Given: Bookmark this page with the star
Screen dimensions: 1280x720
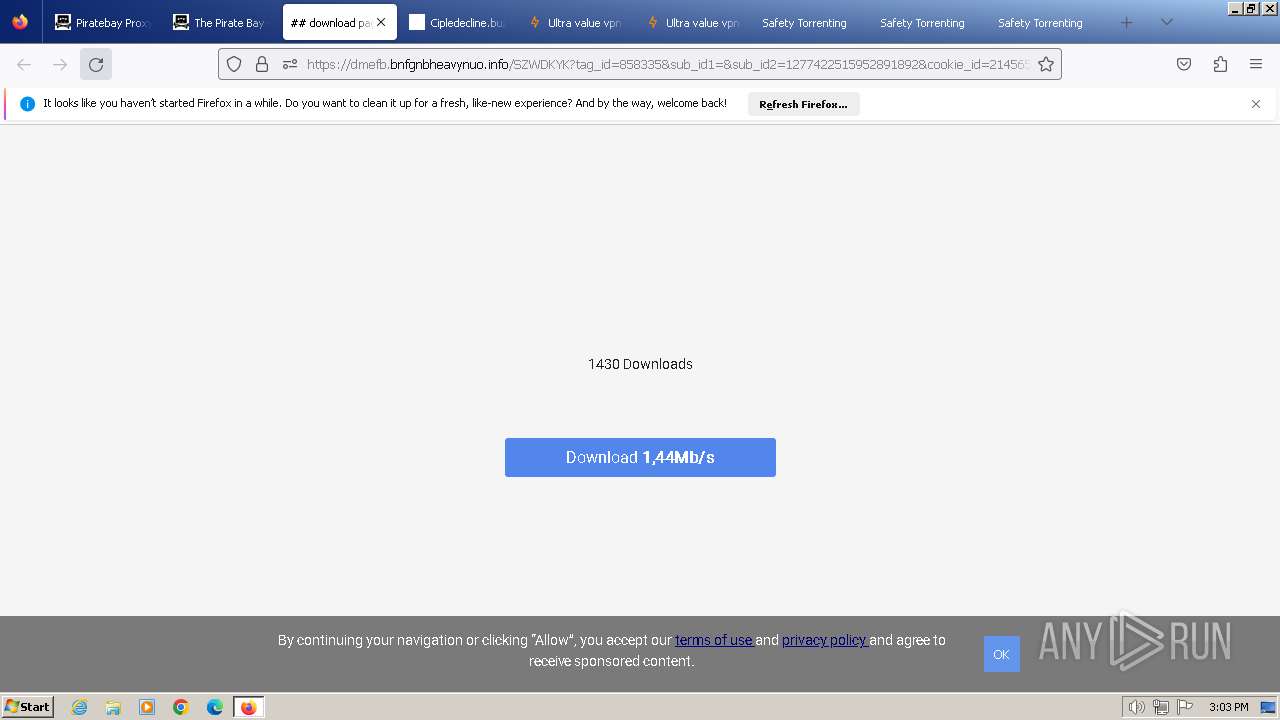Looking at the screenshot, I should [1046, 64].
